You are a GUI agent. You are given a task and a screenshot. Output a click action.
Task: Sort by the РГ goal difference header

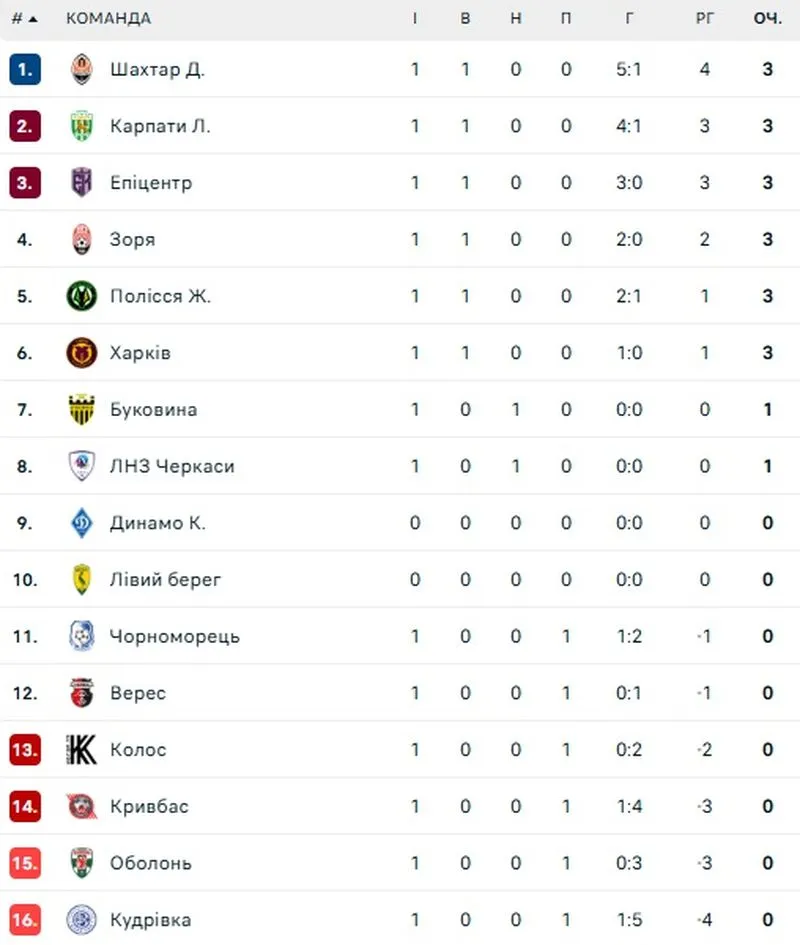[704, 18]
